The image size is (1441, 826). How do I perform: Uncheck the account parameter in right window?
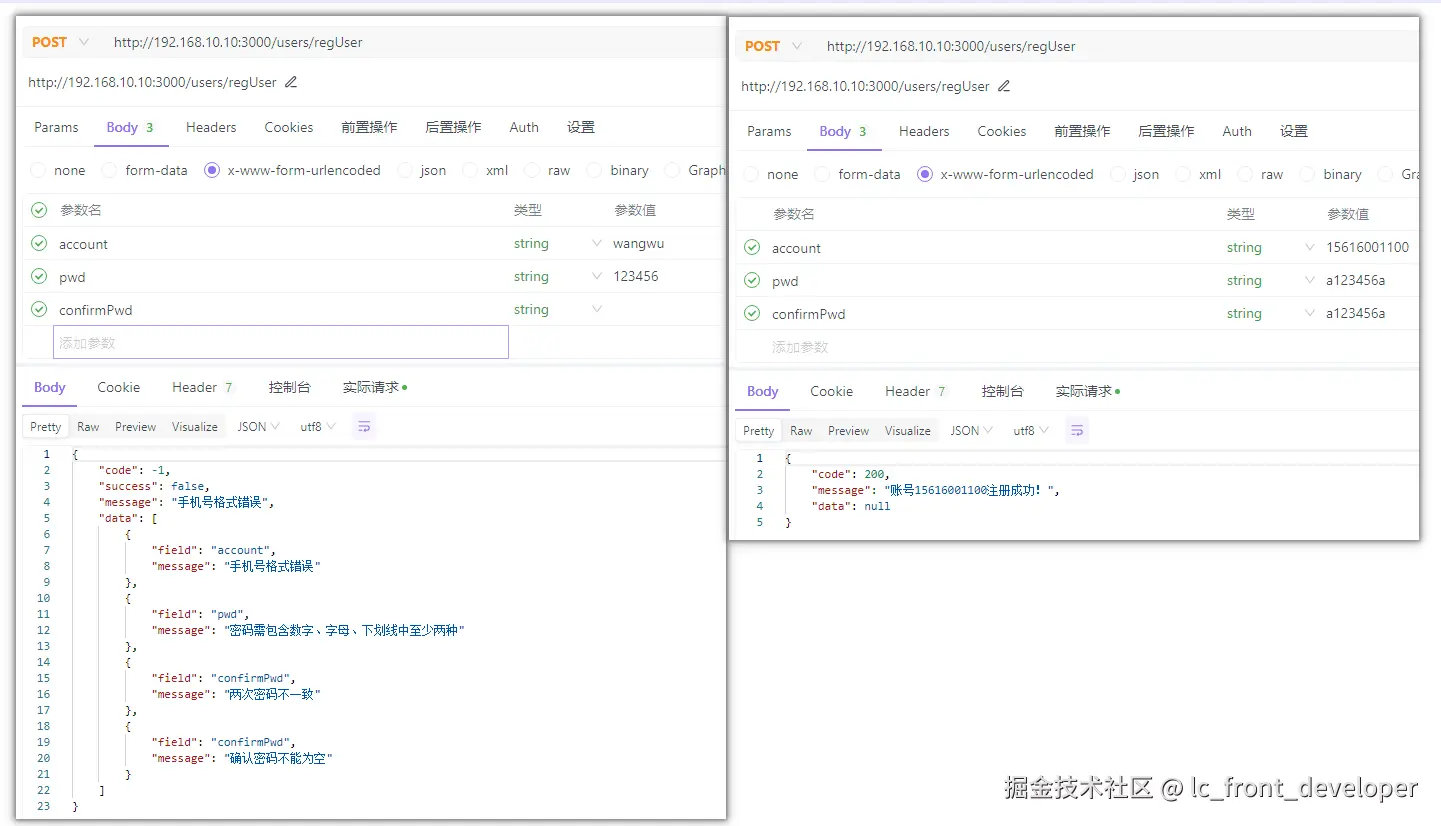(x=752, y=247)
